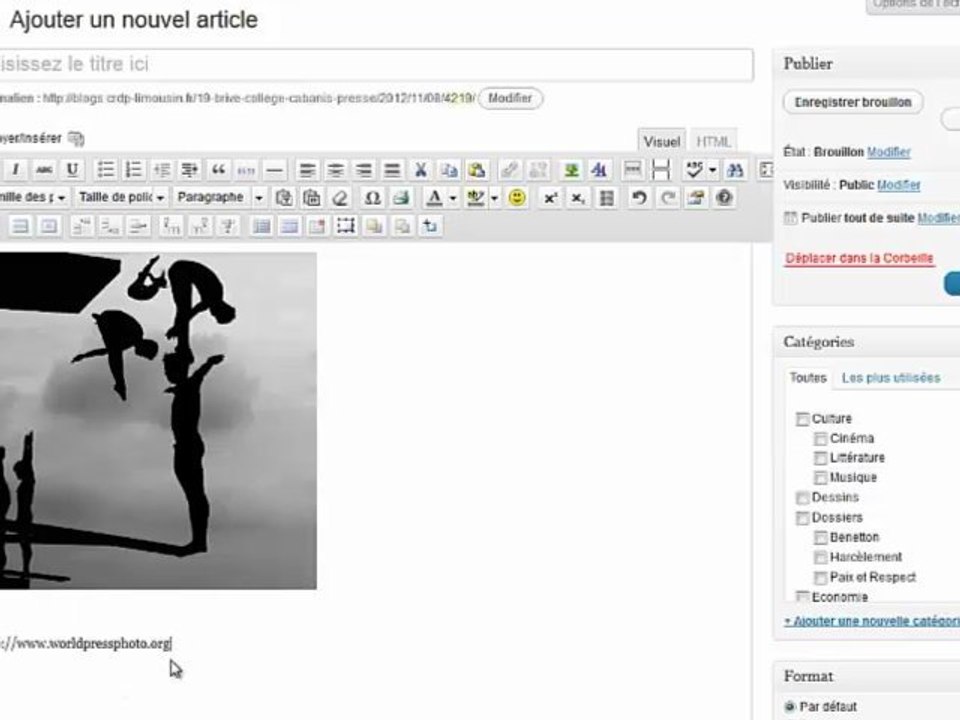Insert special character omega

pos(372,198)
